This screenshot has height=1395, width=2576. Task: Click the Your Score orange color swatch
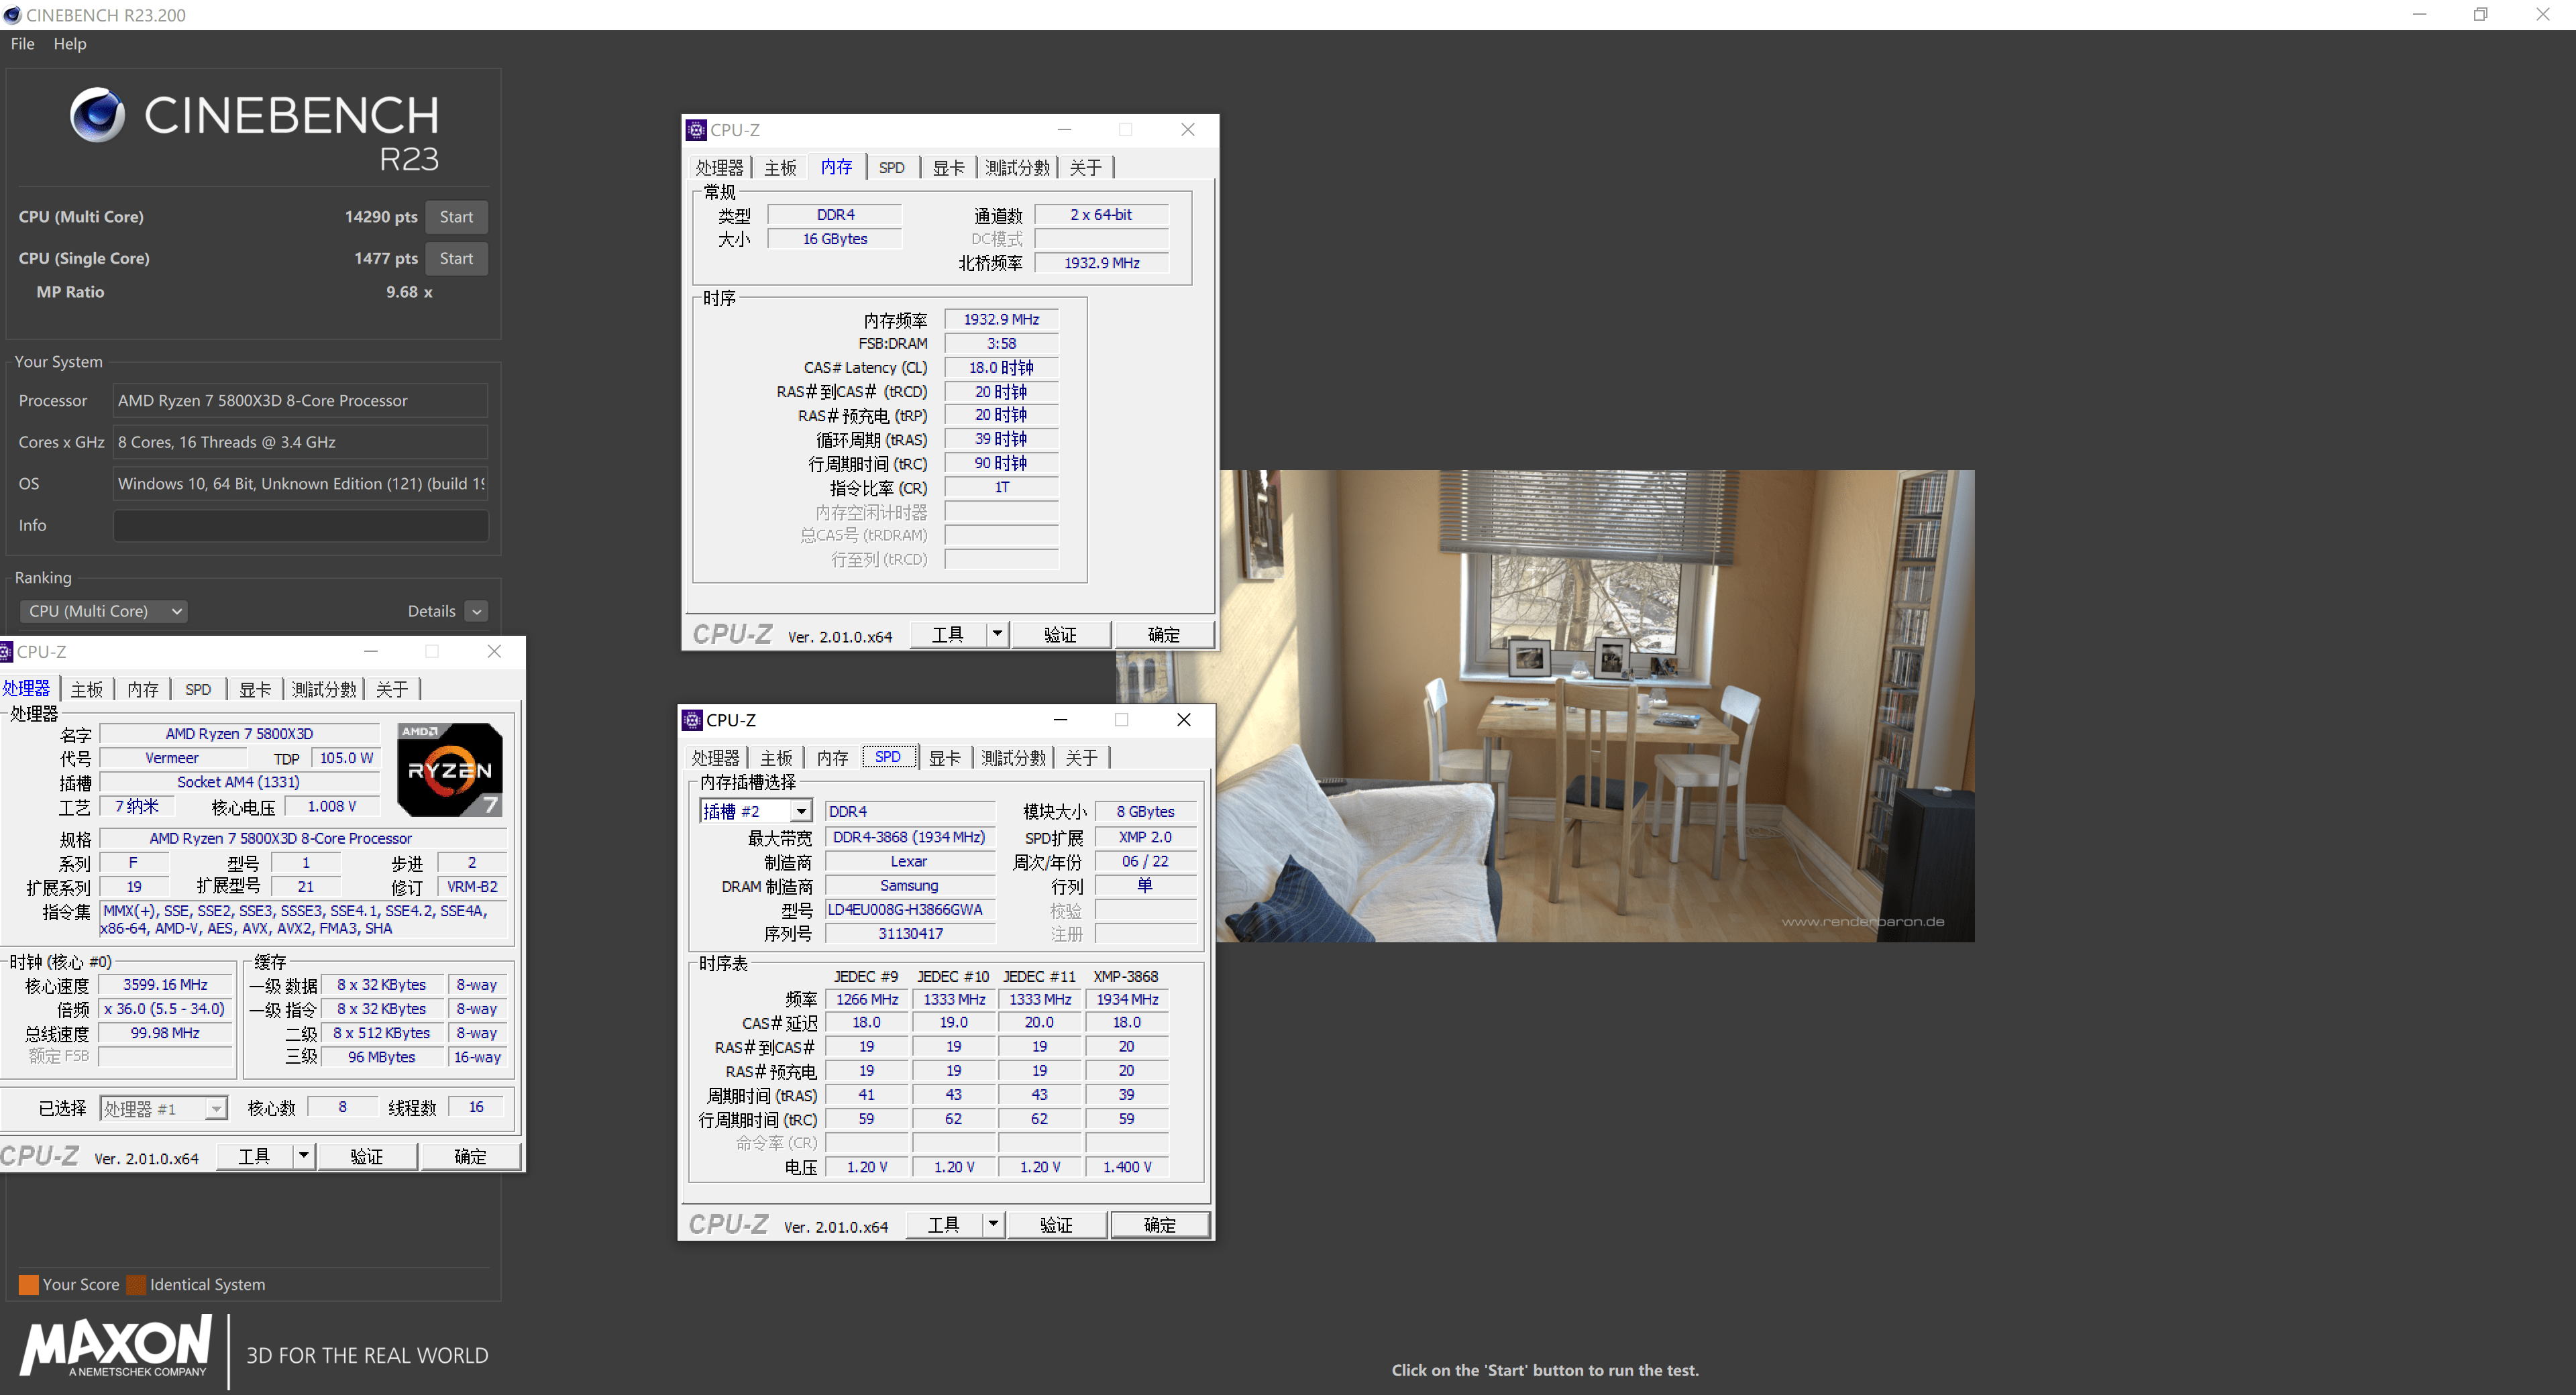(29, 1285)
